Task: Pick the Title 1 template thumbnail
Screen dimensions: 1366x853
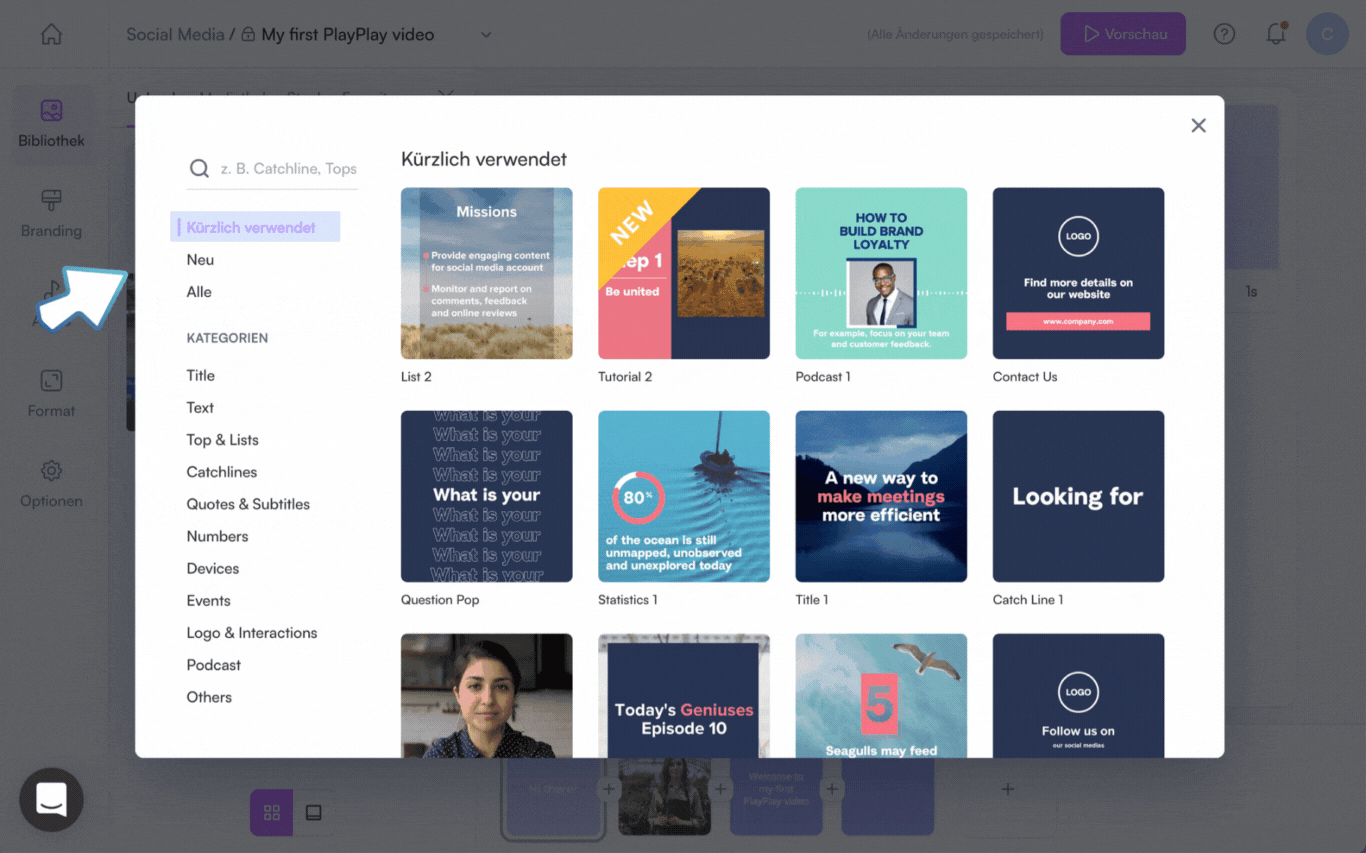Action: tap(881, 496)
